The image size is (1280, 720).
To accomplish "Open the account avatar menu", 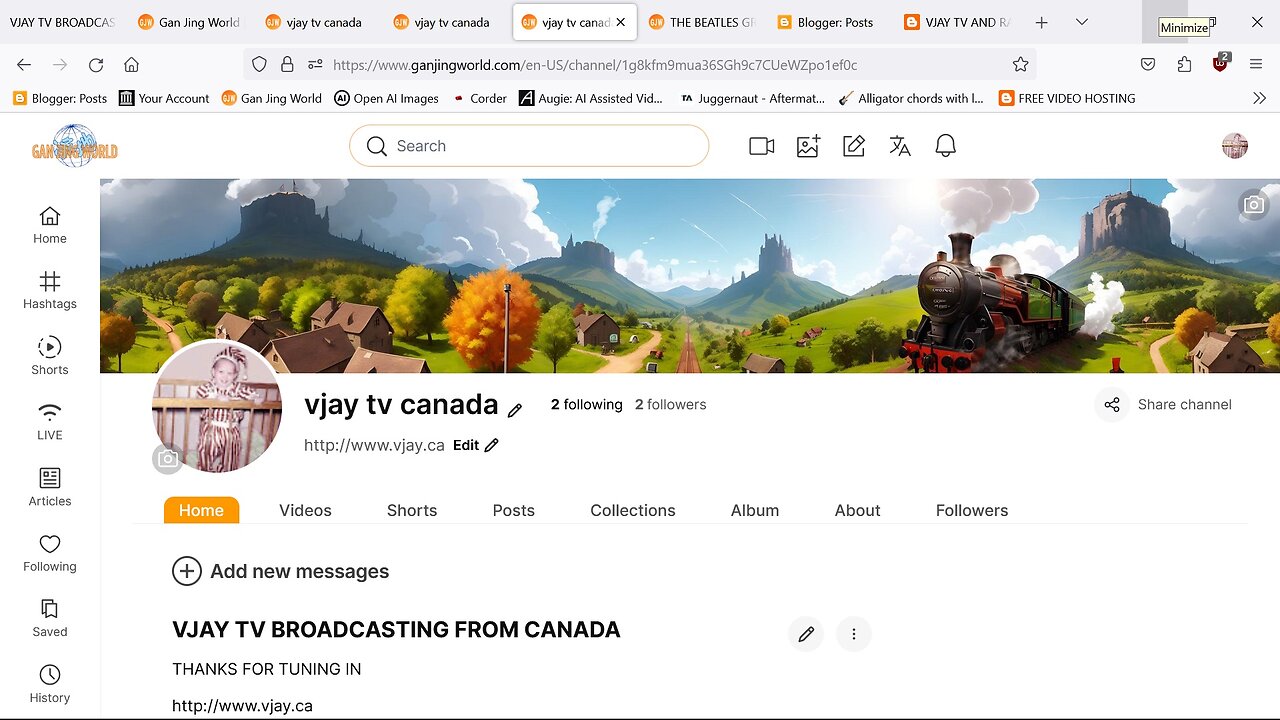I will click(x=1235, y=146).
